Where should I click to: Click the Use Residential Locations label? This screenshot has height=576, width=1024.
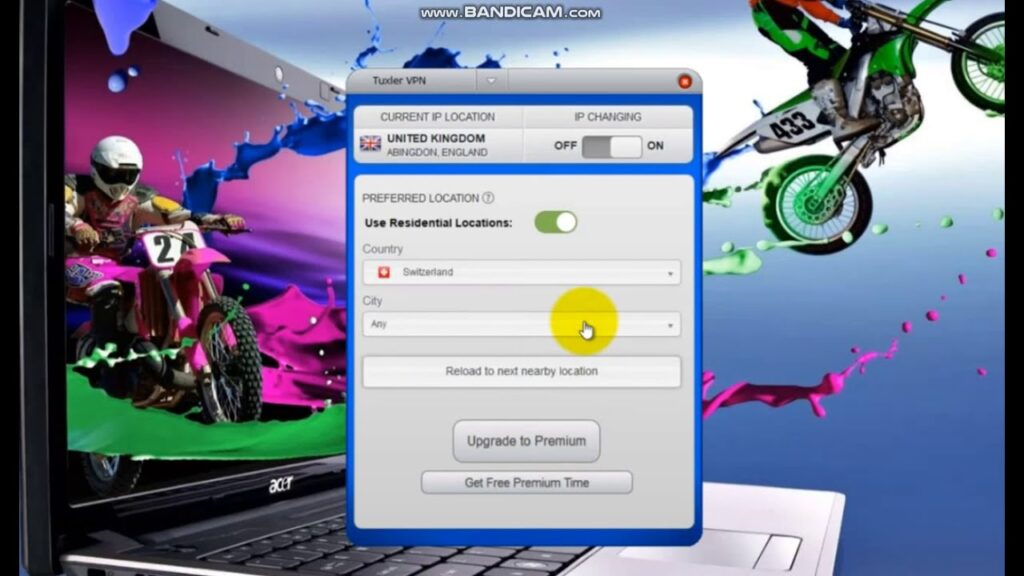point(438,223)
